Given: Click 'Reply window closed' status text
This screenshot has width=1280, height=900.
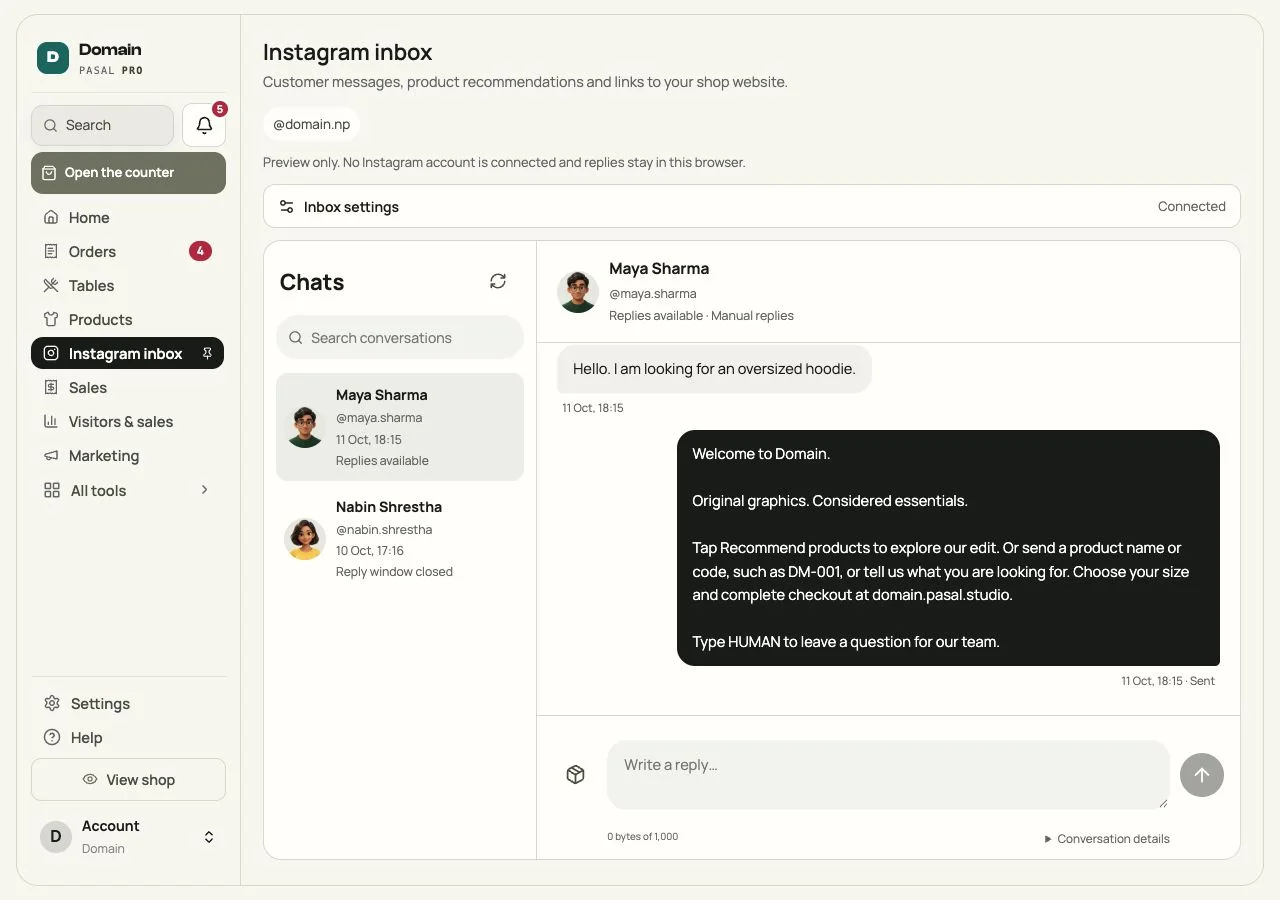Looking at the screenshot, I should click(394, 572).
